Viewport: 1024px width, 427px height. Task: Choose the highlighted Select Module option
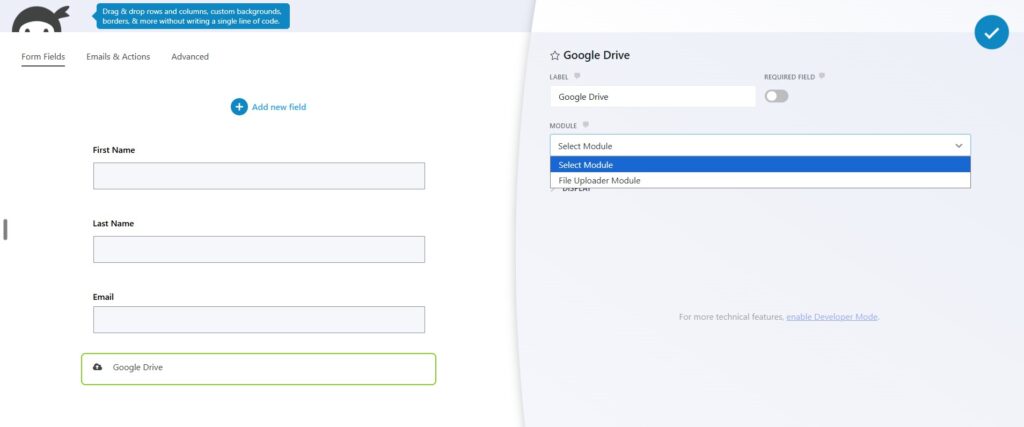pos(760,165)
